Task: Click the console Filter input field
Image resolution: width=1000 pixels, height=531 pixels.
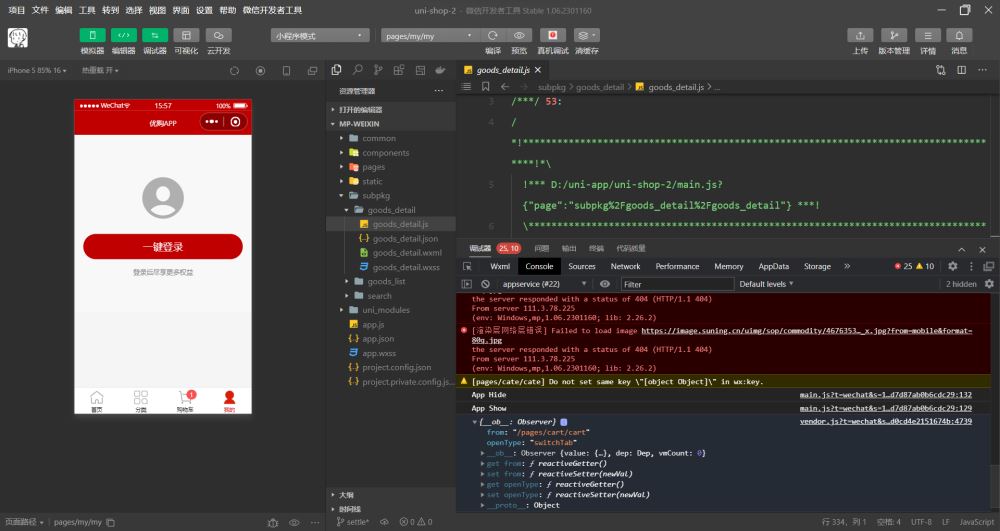Action: (x=677, y=284)
